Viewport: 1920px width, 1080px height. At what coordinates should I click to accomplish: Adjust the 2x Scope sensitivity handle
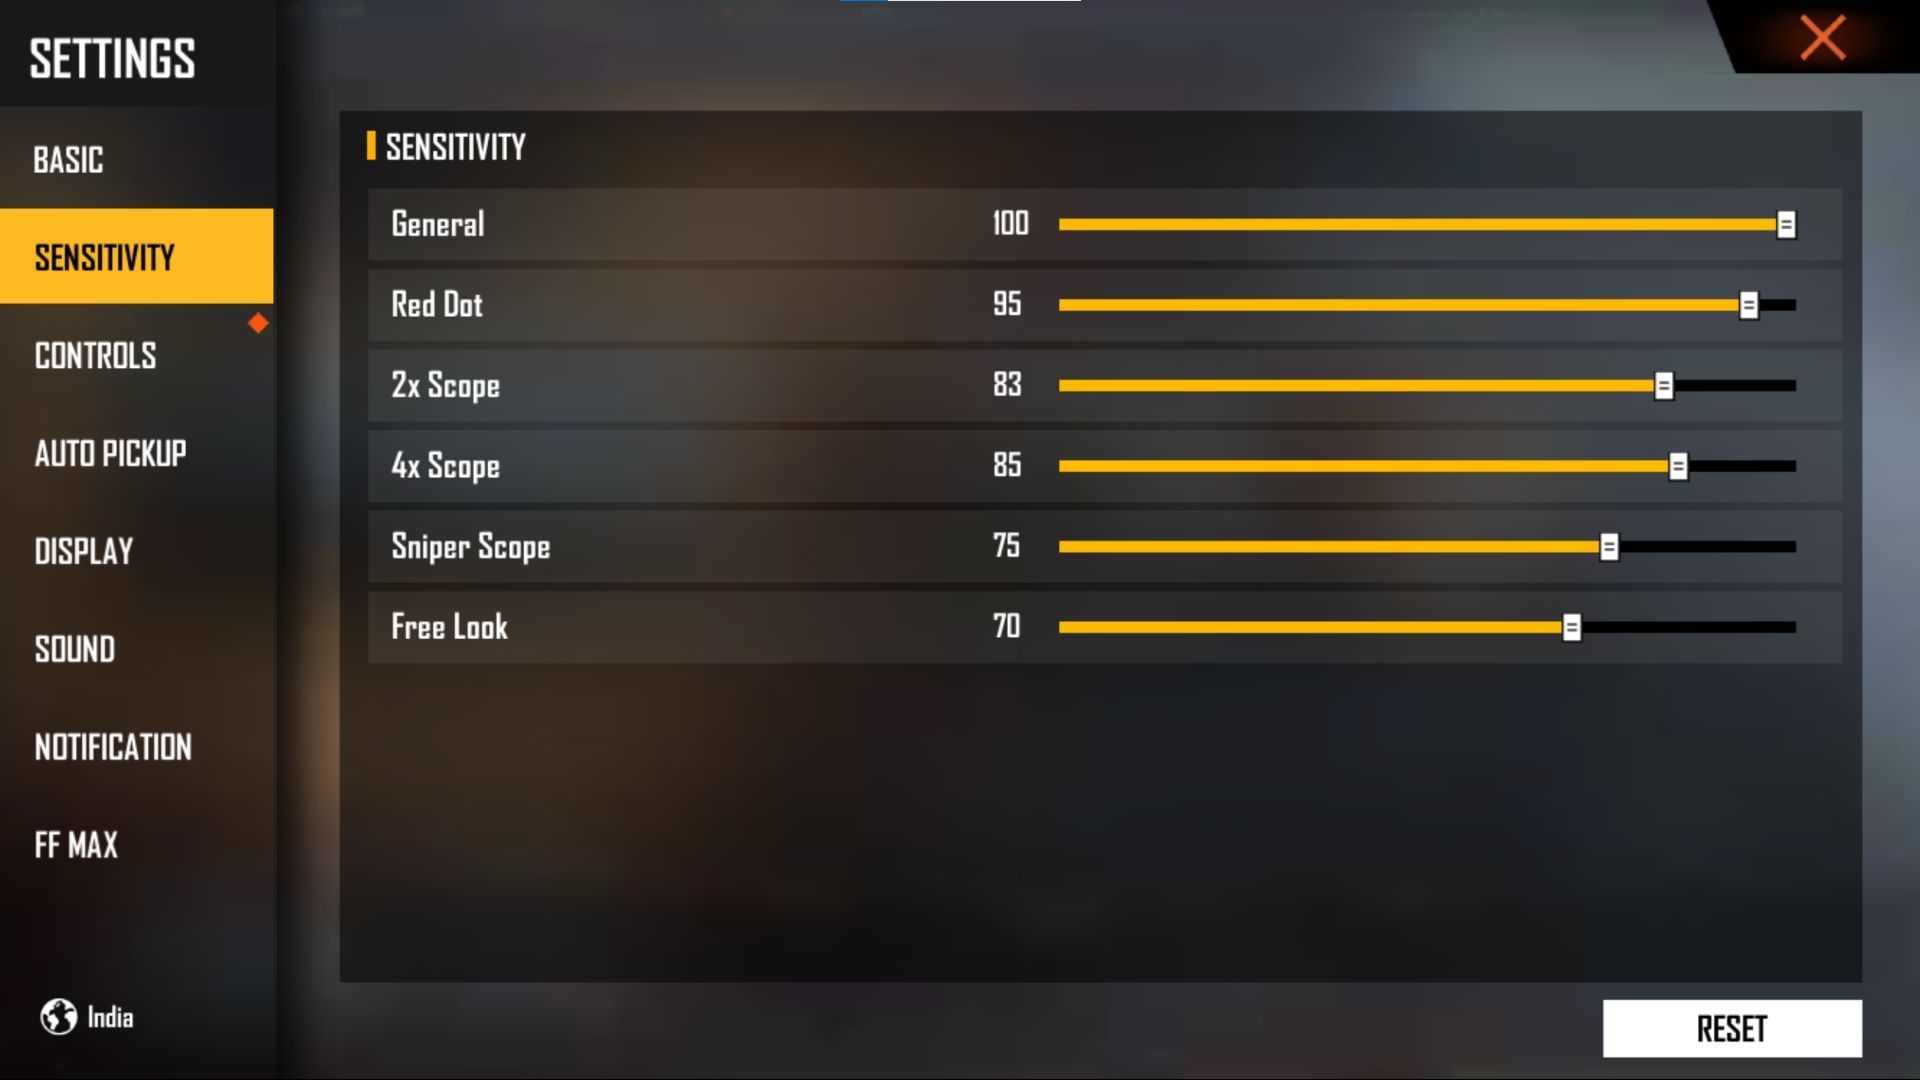pyautogui.click(x=1663, y=385)
